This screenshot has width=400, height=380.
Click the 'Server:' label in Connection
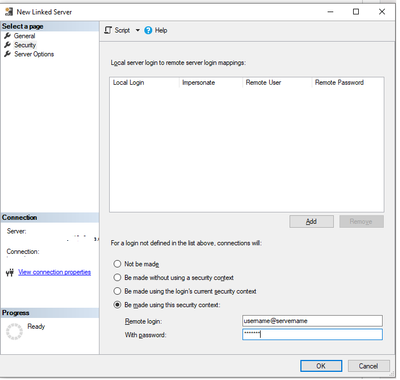point(16,231)
